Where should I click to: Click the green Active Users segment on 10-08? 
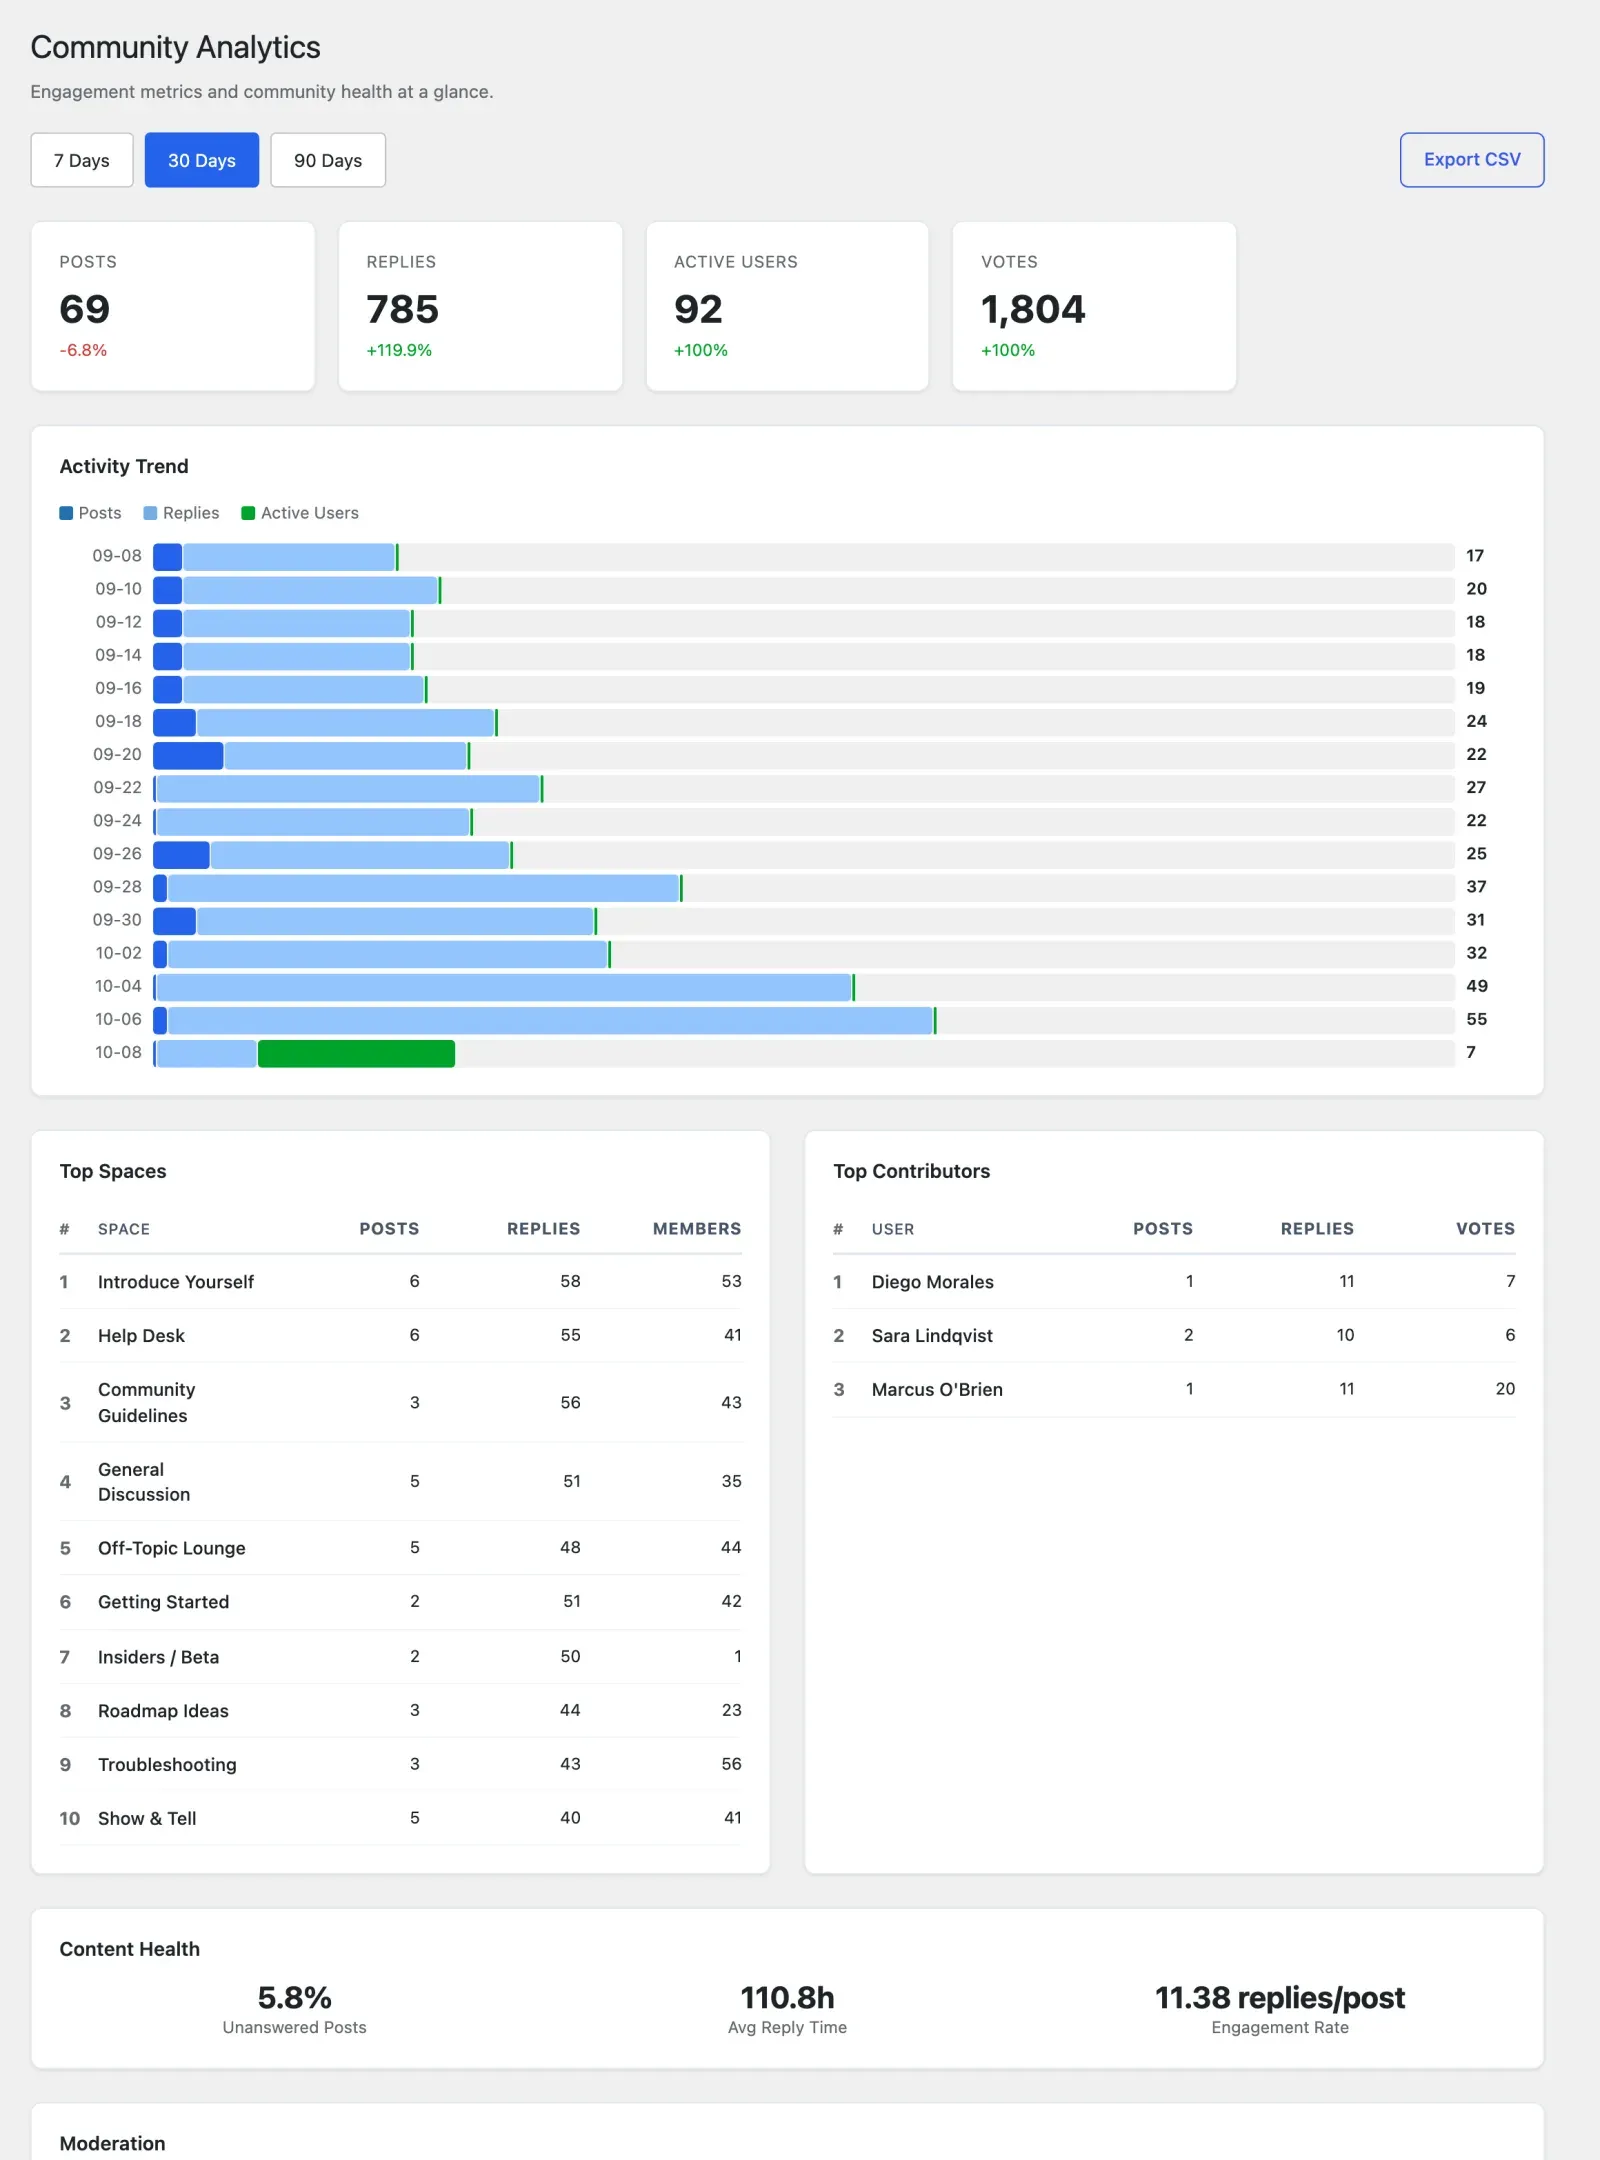(x=356, y=1053)
